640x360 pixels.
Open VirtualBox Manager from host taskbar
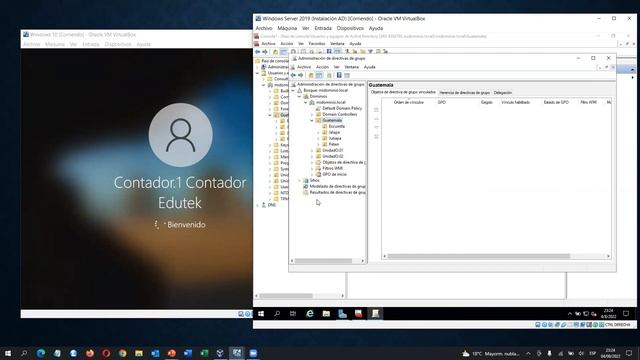pyautogui.click(x=220, y=353)
